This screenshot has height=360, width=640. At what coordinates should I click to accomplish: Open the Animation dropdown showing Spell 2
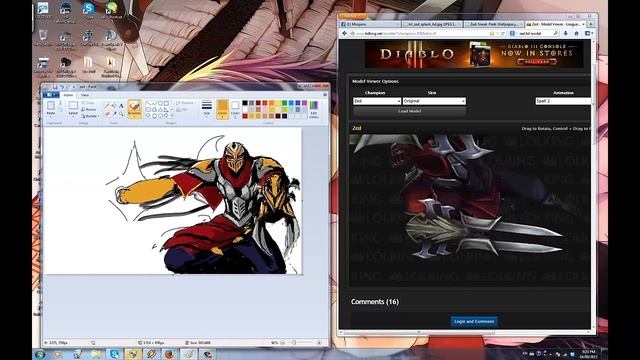pos(562,101)
